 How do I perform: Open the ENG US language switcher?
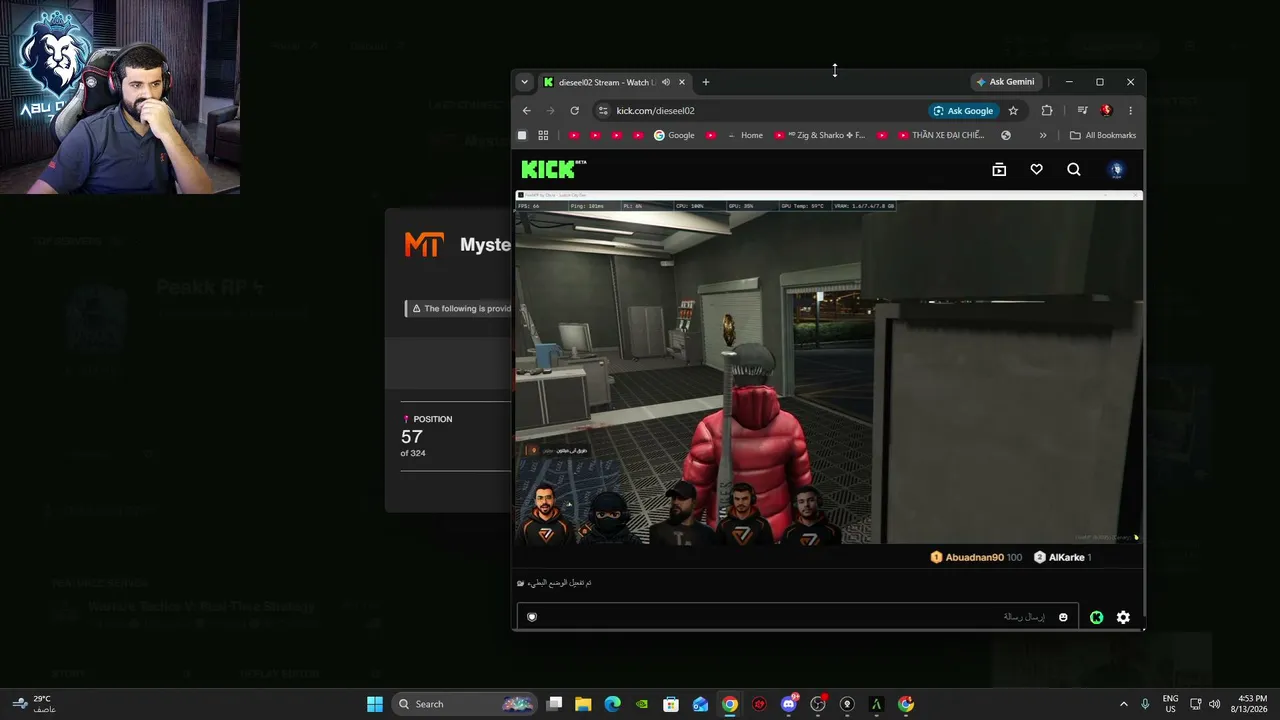tap(1170, 704)
